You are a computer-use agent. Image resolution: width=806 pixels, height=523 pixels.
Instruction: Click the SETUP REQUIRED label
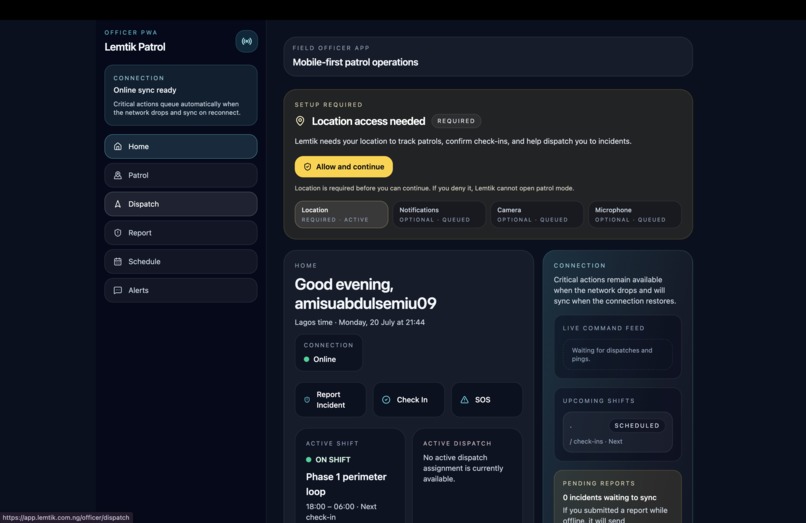click(328, 104)
